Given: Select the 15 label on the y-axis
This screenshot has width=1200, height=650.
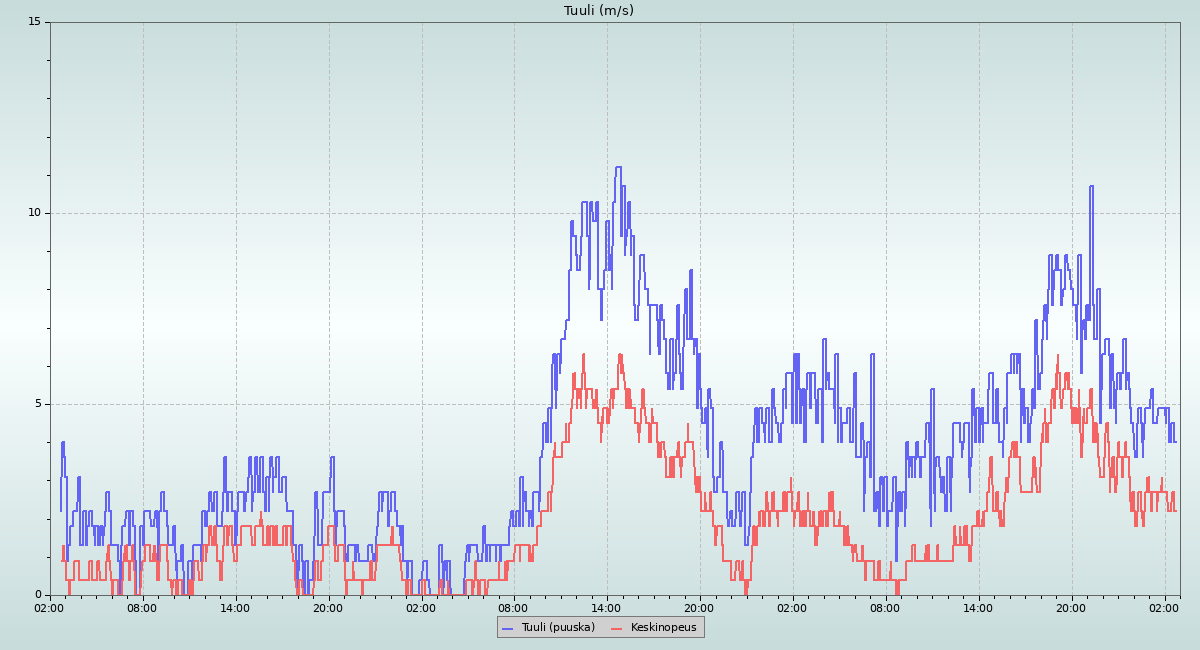Looking at the screenshot, I should 34,22.
